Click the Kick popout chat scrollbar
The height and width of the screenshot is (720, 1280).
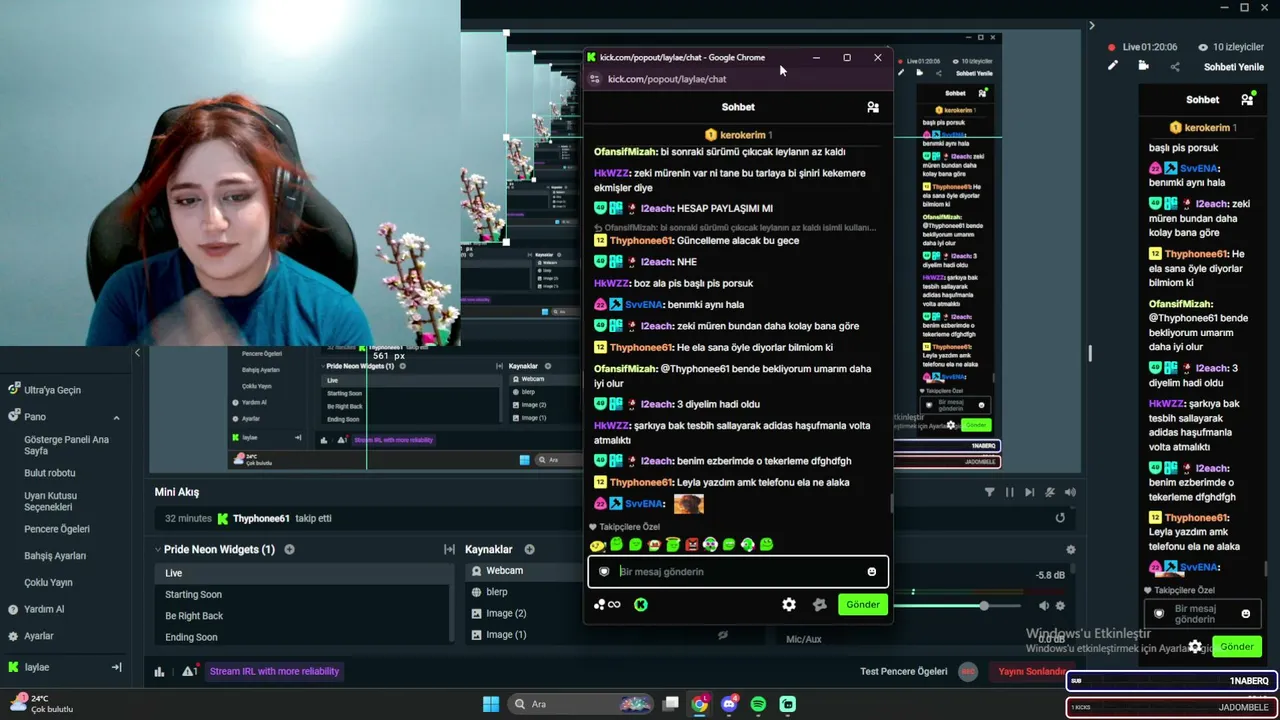click(892, 502)
